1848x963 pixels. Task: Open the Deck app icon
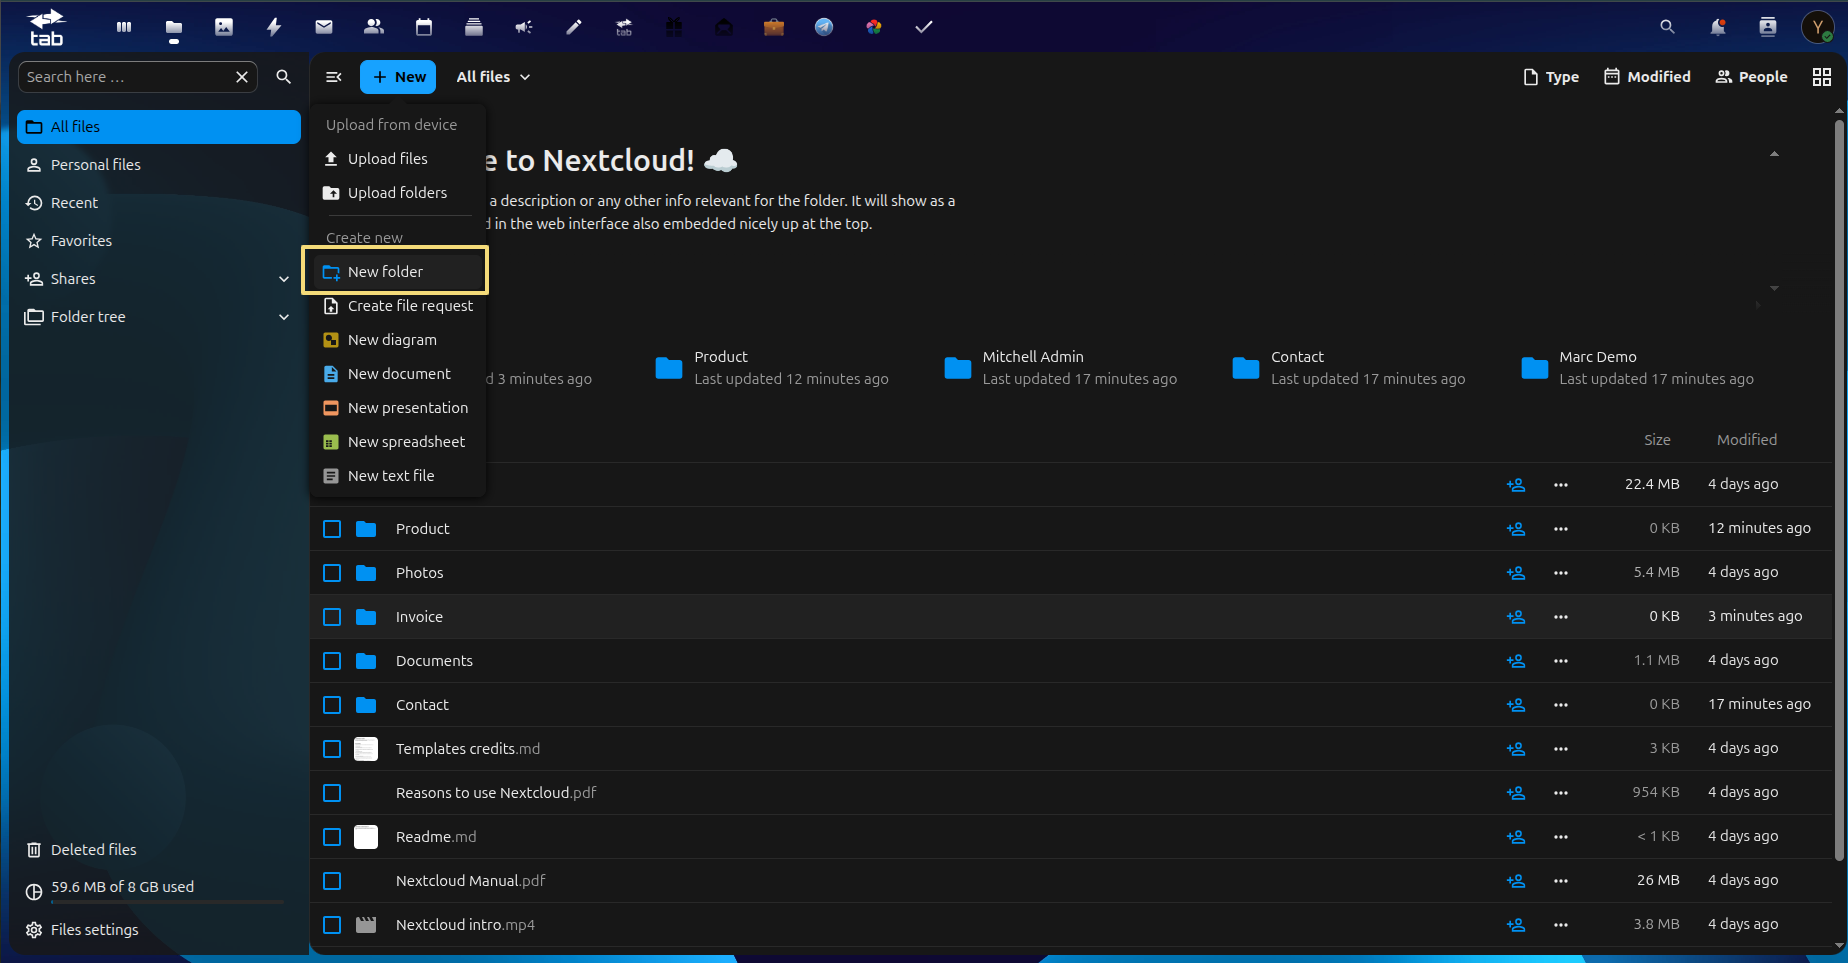pyautogui.click(x=474, y=27)
